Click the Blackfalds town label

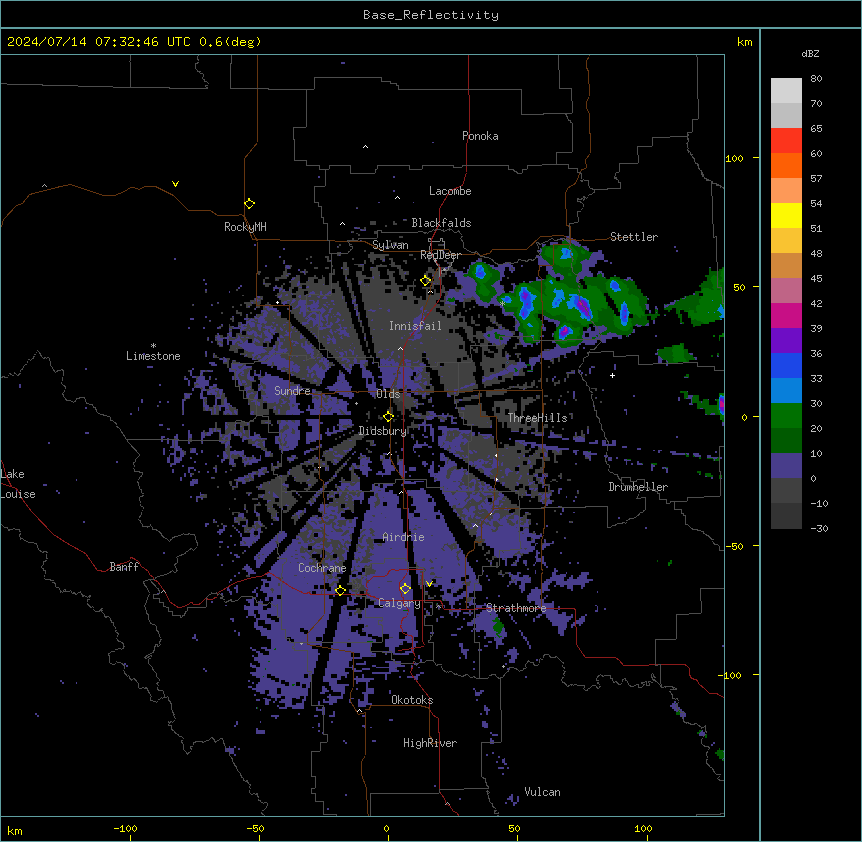[x=441, y=223]
